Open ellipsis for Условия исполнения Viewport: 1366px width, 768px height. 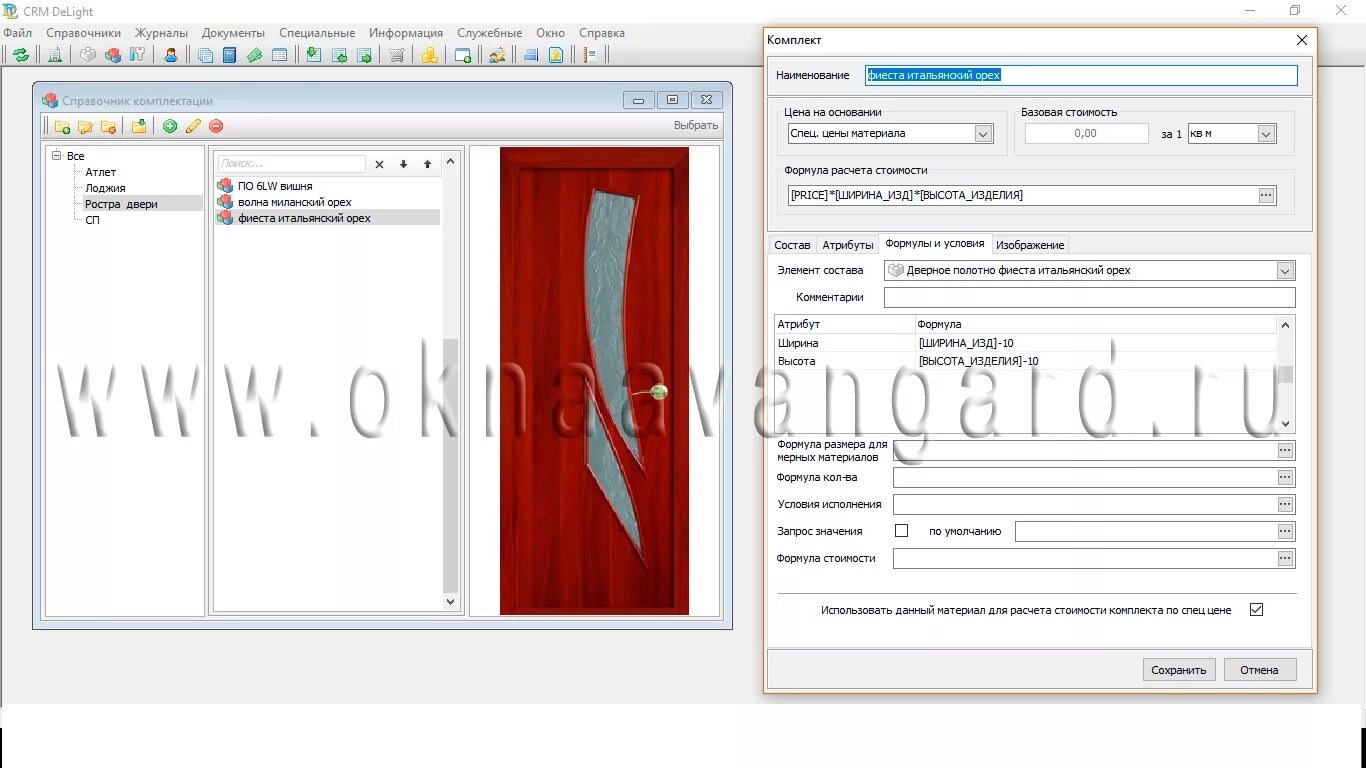(x=1286, y=504)
